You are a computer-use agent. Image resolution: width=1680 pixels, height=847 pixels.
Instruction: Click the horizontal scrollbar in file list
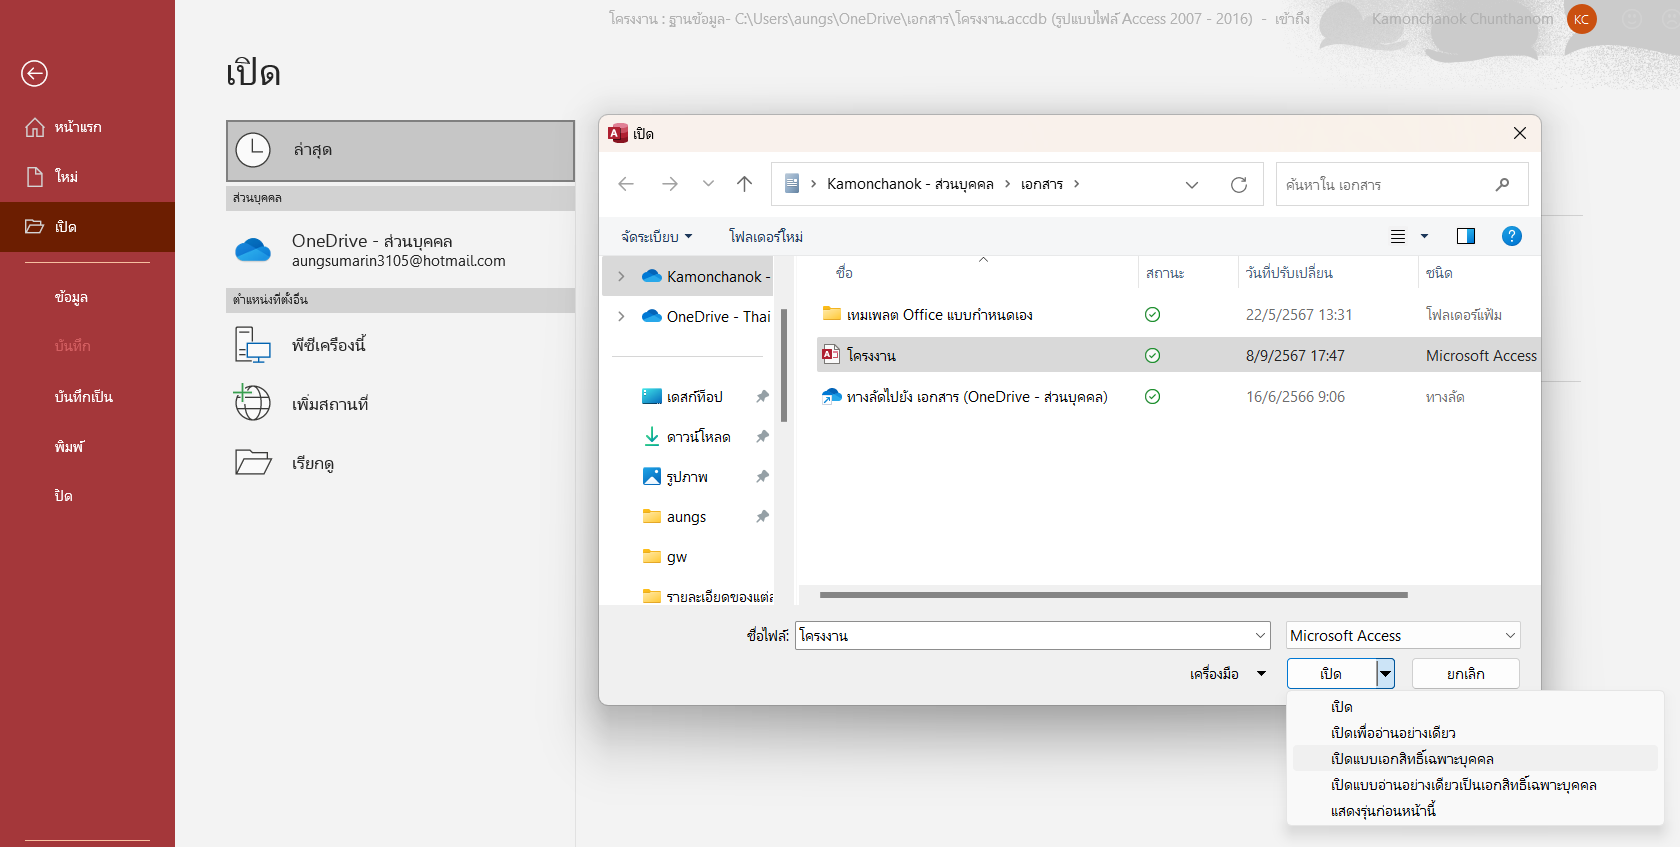1112,595
